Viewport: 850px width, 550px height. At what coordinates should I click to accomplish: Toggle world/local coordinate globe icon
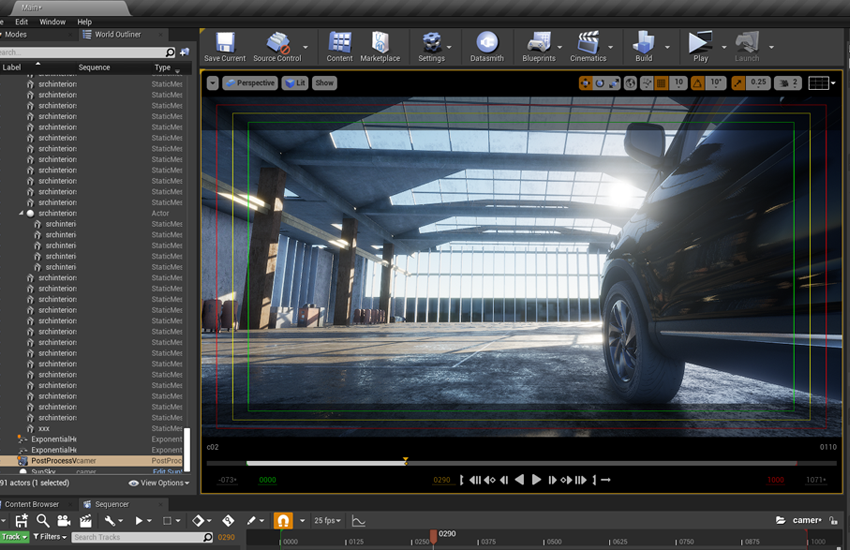click(x=630, y=83)
